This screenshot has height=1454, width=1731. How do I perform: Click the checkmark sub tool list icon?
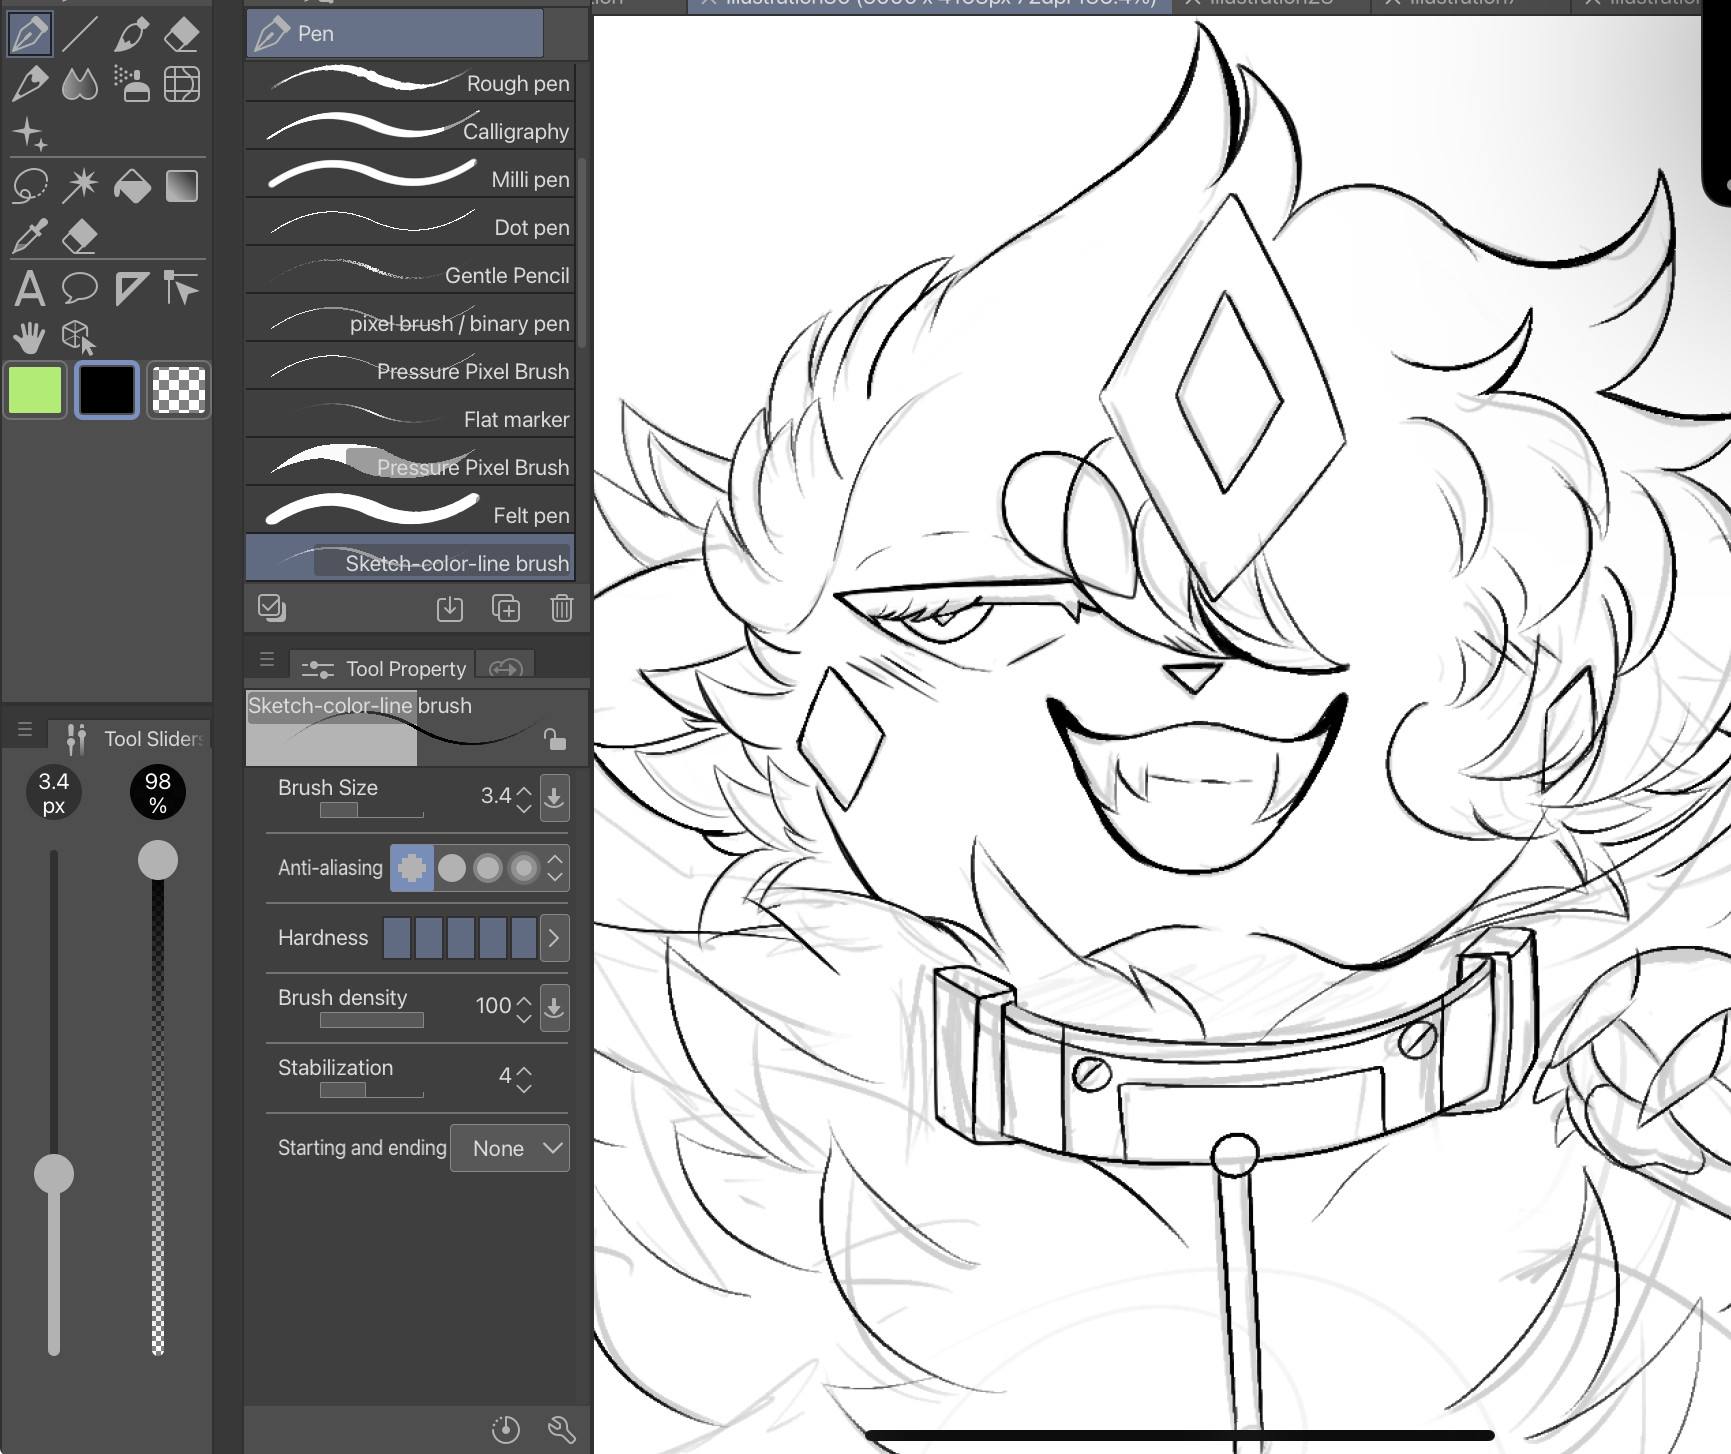[x=272, y=608]
